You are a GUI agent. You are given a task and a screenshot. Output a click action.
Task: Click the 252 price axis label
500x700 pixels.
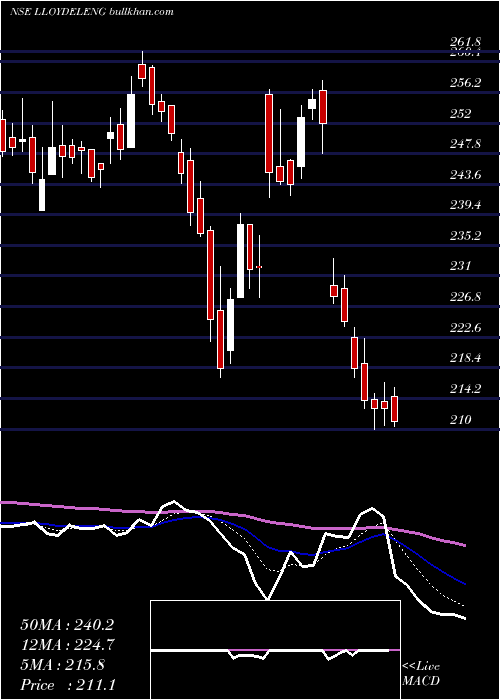click(461, 114)
